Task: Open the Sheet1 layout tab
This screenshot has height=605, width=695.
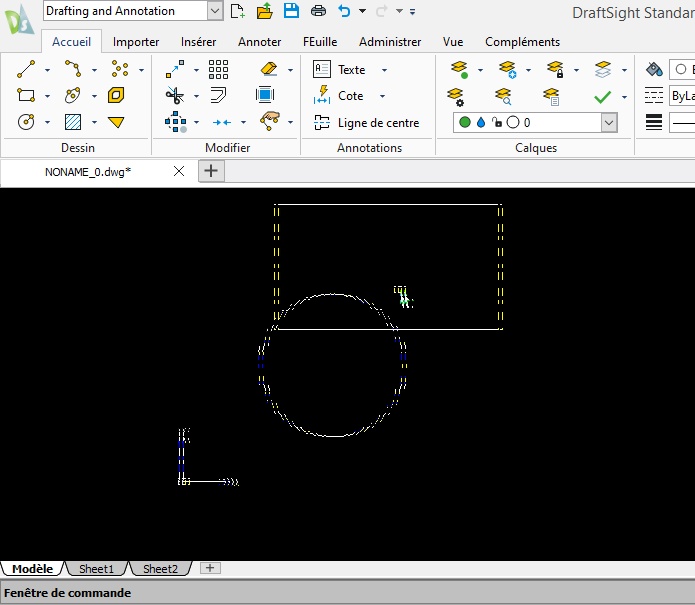Action: coord(96,569)
